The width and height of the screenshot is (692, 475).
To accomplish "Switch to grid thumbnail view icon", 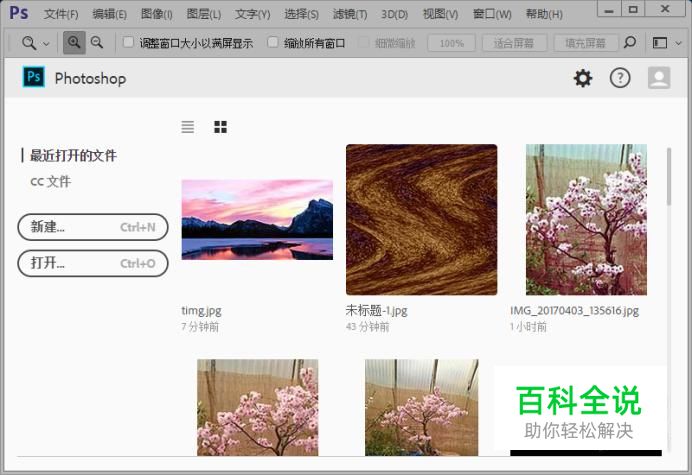I will pos(220,127).
